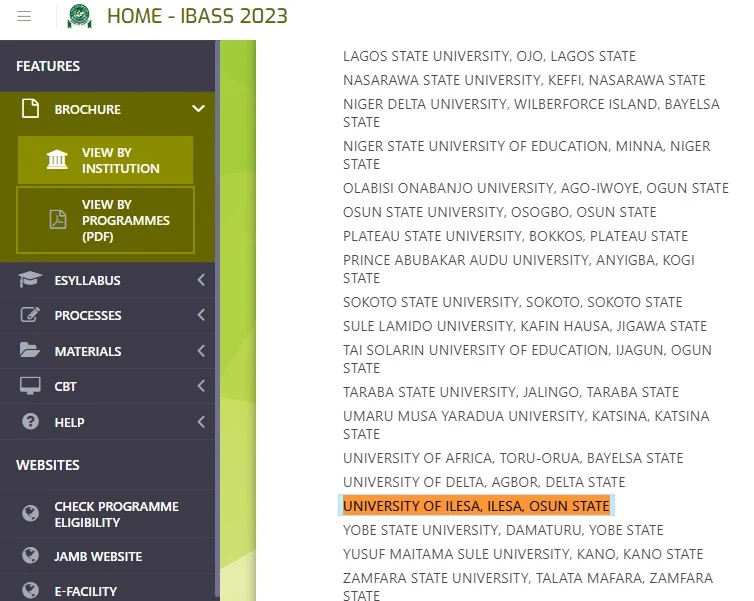Screen dimensions: 754x601
Task: Click the sidebar vertical scrollbar
Action: coord(217,320)
